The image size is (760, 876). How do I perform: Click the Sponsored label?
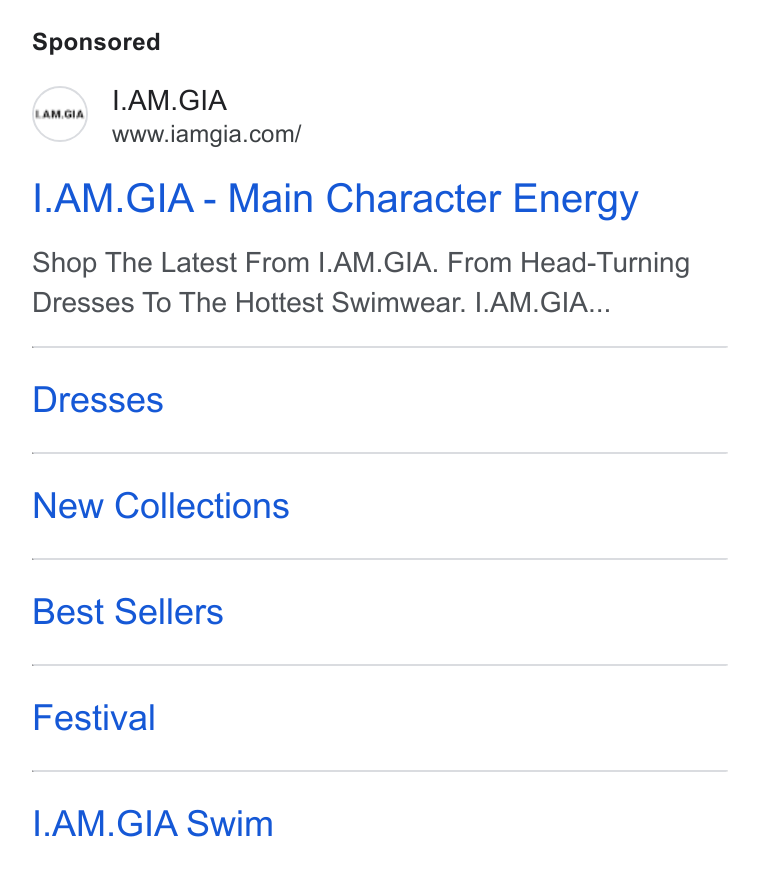coord(96,42)
